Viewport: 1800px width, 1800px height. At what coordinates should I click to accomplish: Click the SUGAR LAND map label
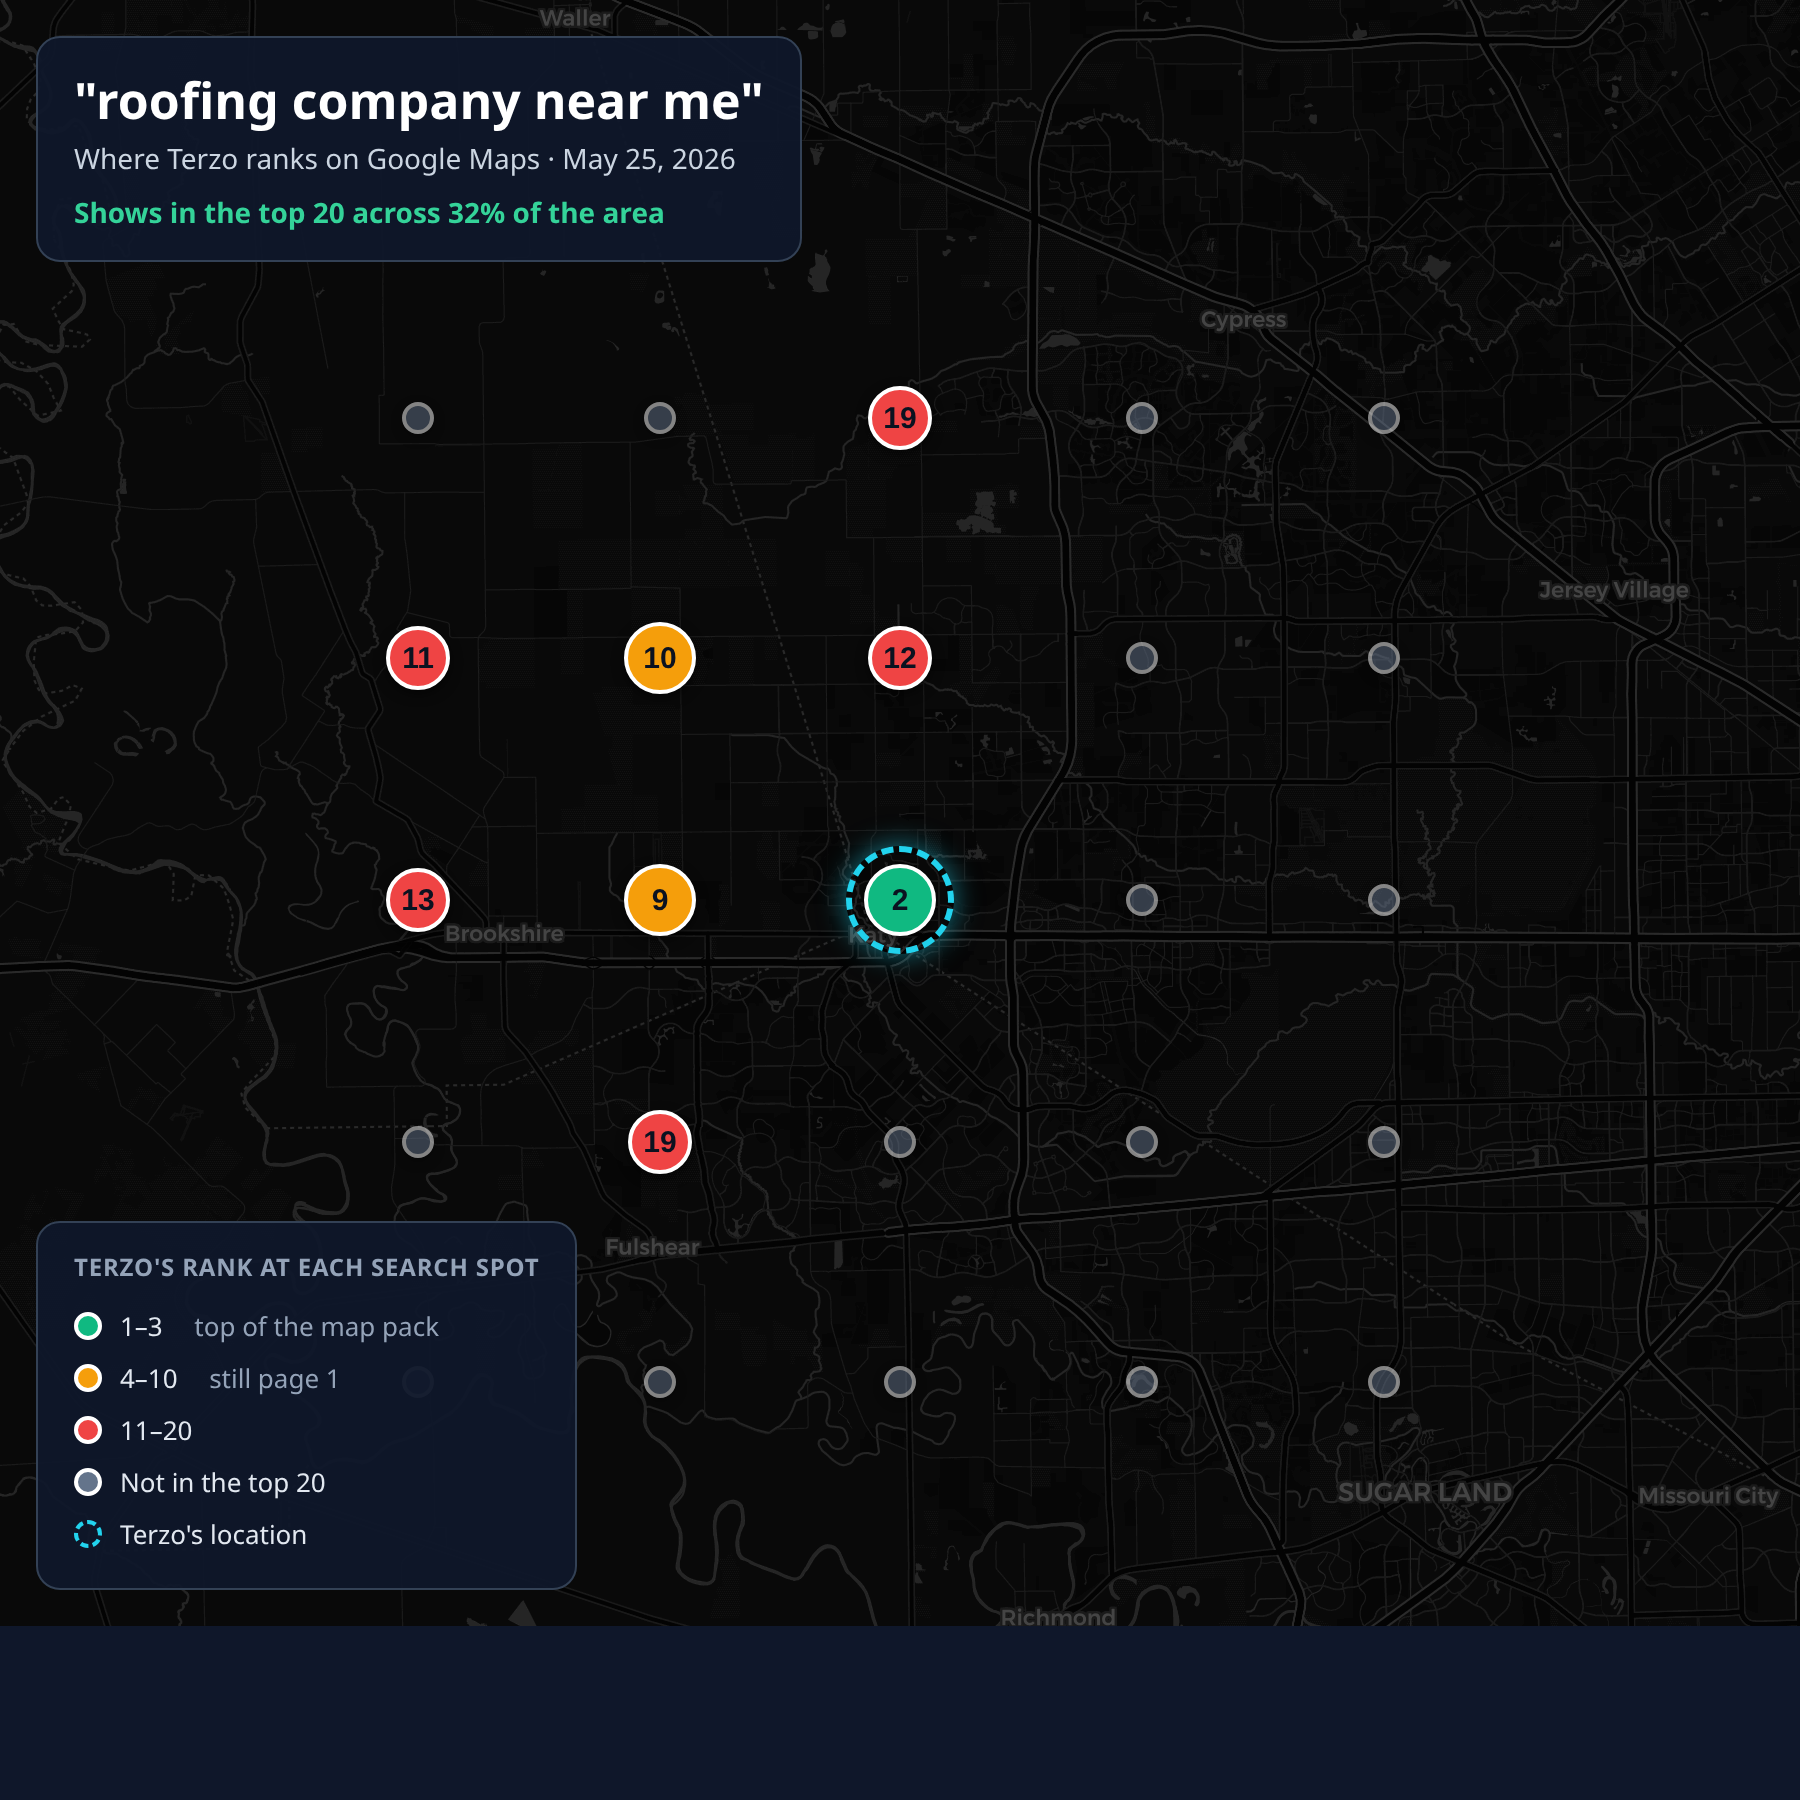tap(1424, 1492)
